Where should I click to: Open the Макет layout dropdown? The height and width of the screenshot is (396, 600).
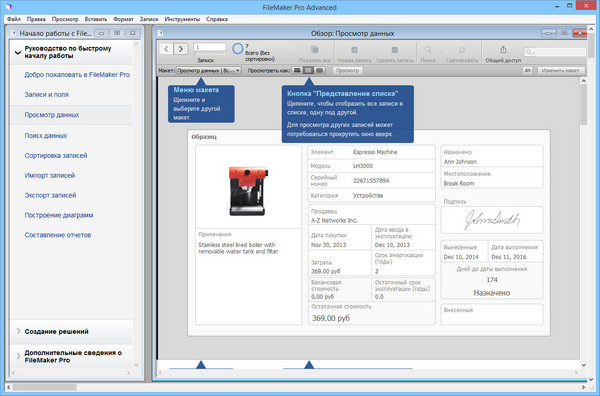click(x=209, y=70)
